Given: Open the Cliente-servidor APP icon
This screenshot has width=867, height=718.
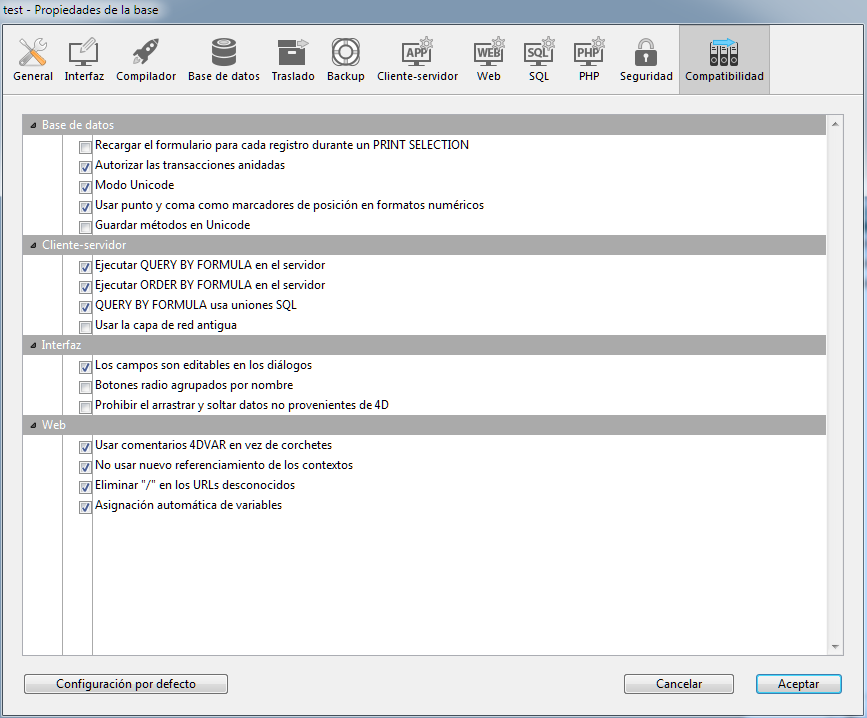Looking at the screenshot, I should pyautogui.click(x=417, y=52).
